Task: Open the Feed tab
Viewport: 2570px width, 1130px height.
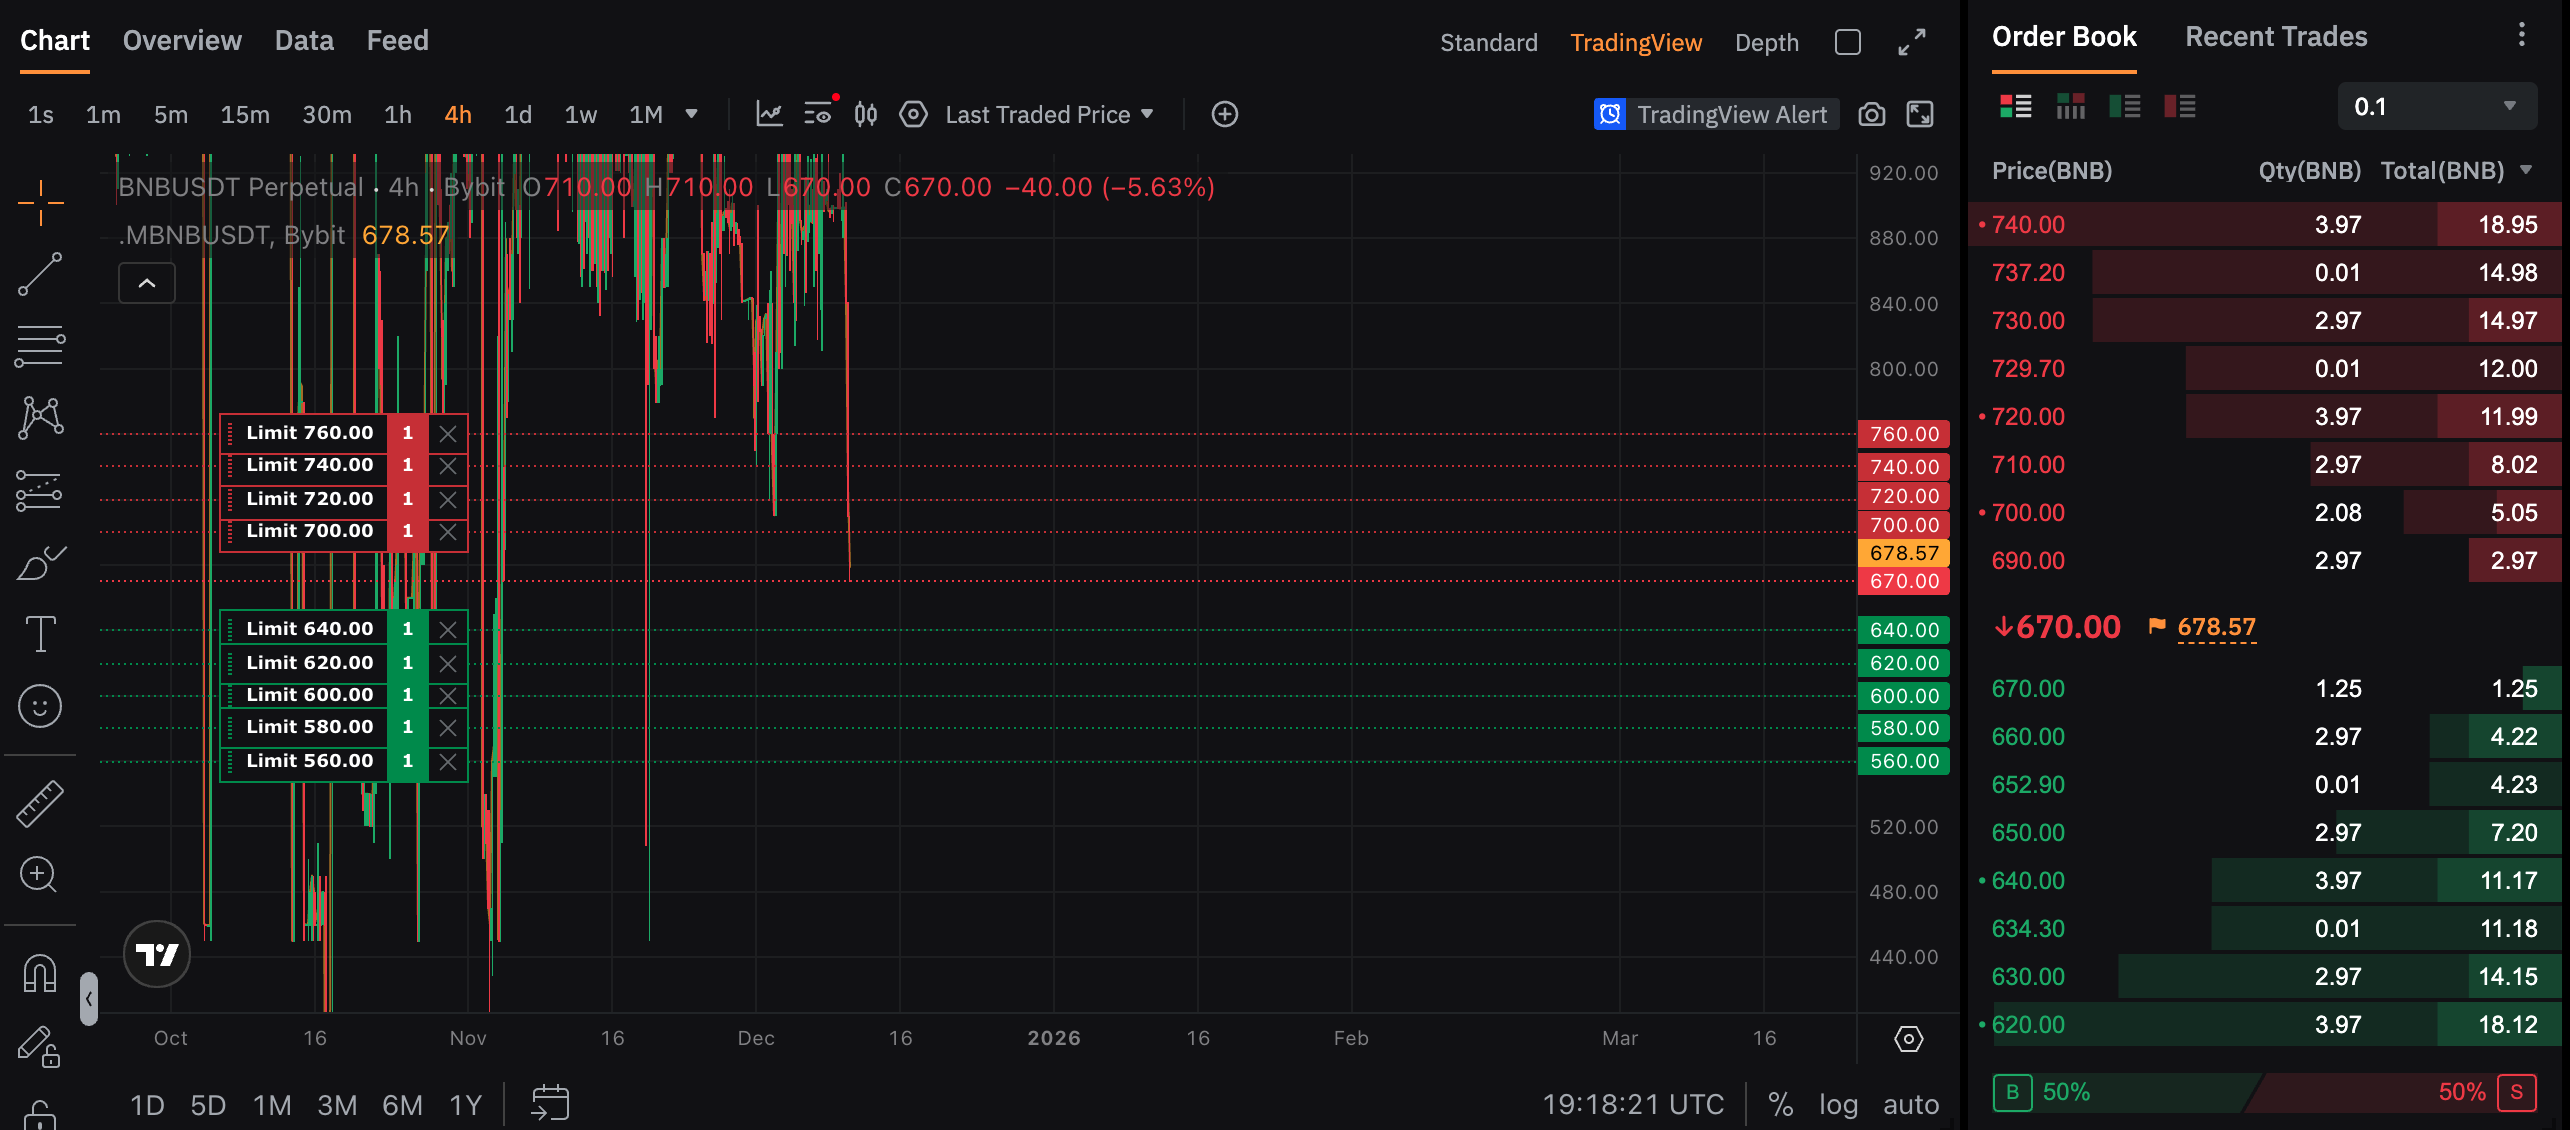Action: [397, 40]
